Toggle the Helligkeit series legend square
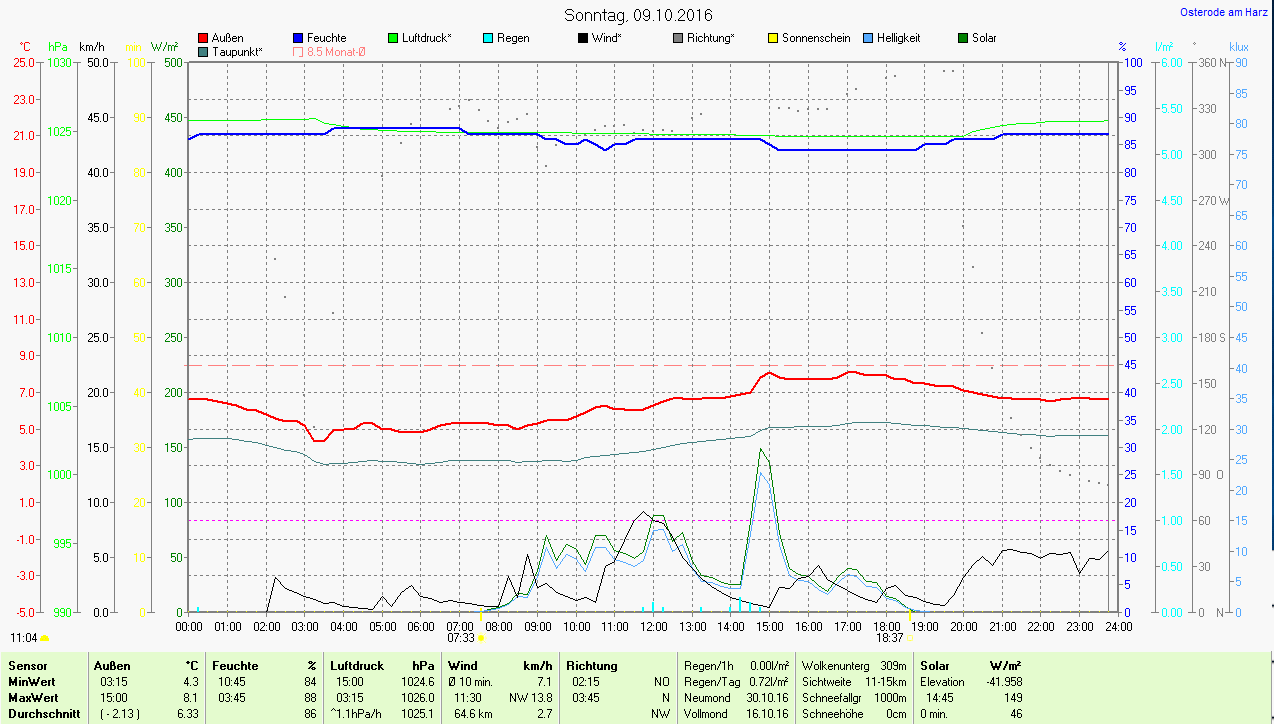Viewport: 1274px width, 724px height. pos(868,38)
